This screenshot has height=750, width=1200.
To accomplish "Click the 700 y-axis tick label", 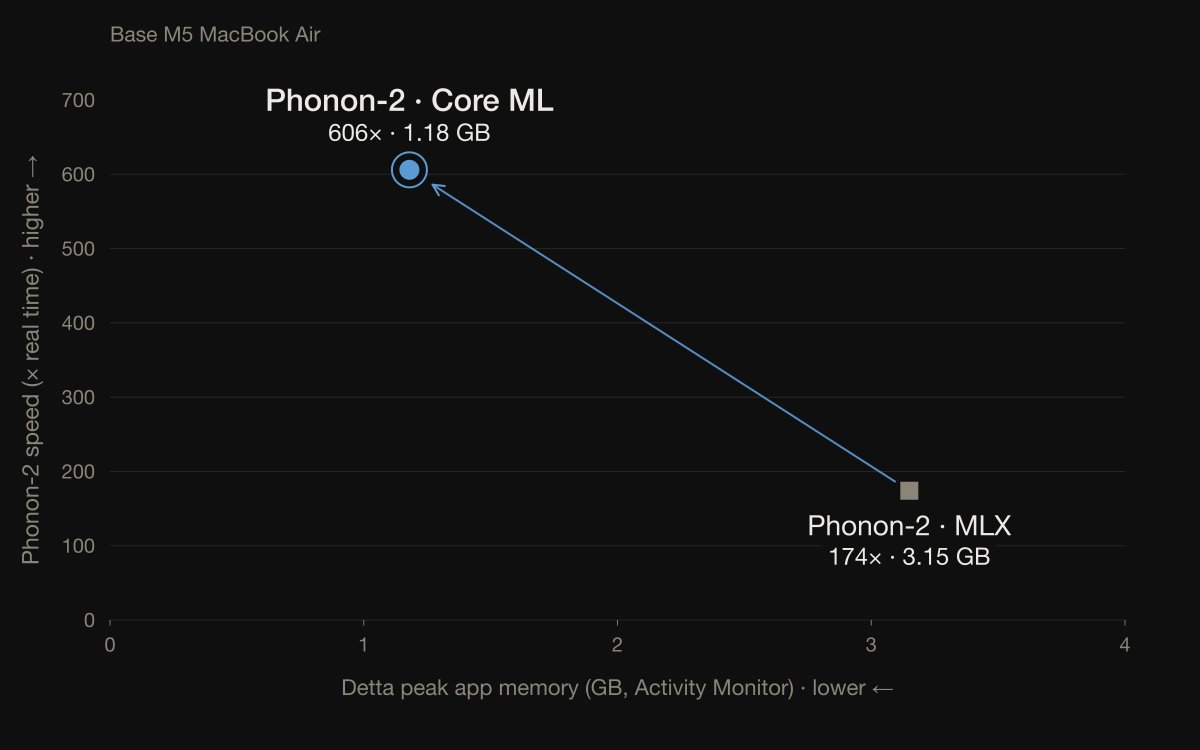I will tap(78, 101).
